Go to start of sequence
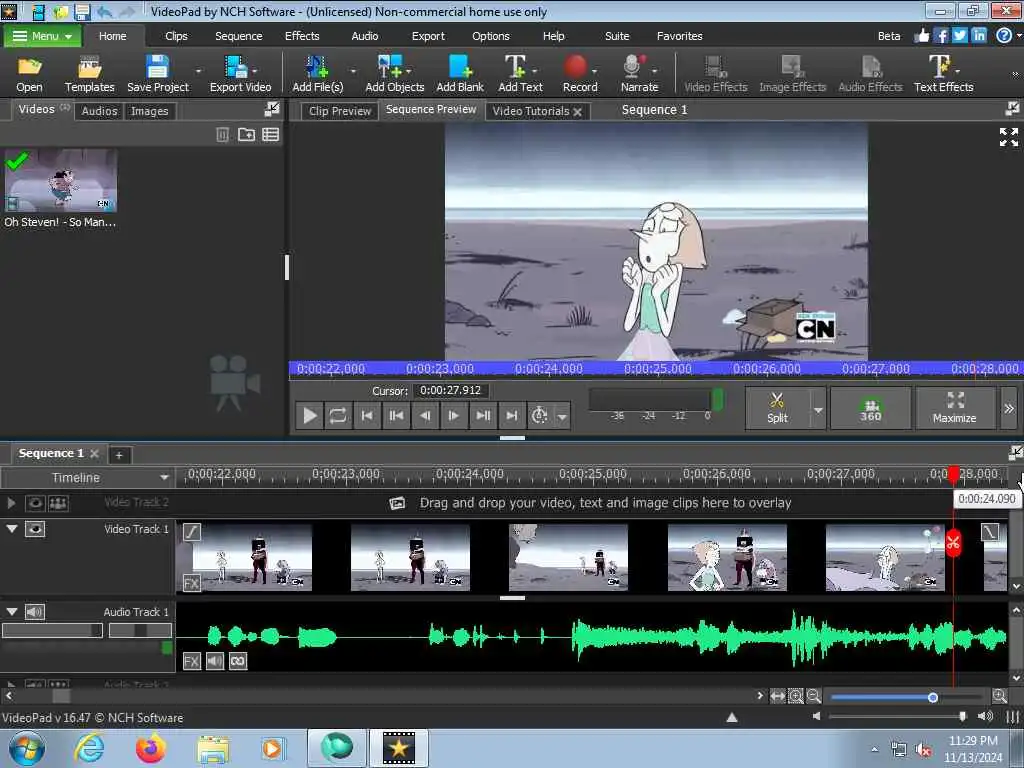The image size is (1024, 768). click(x=367, y=415)
